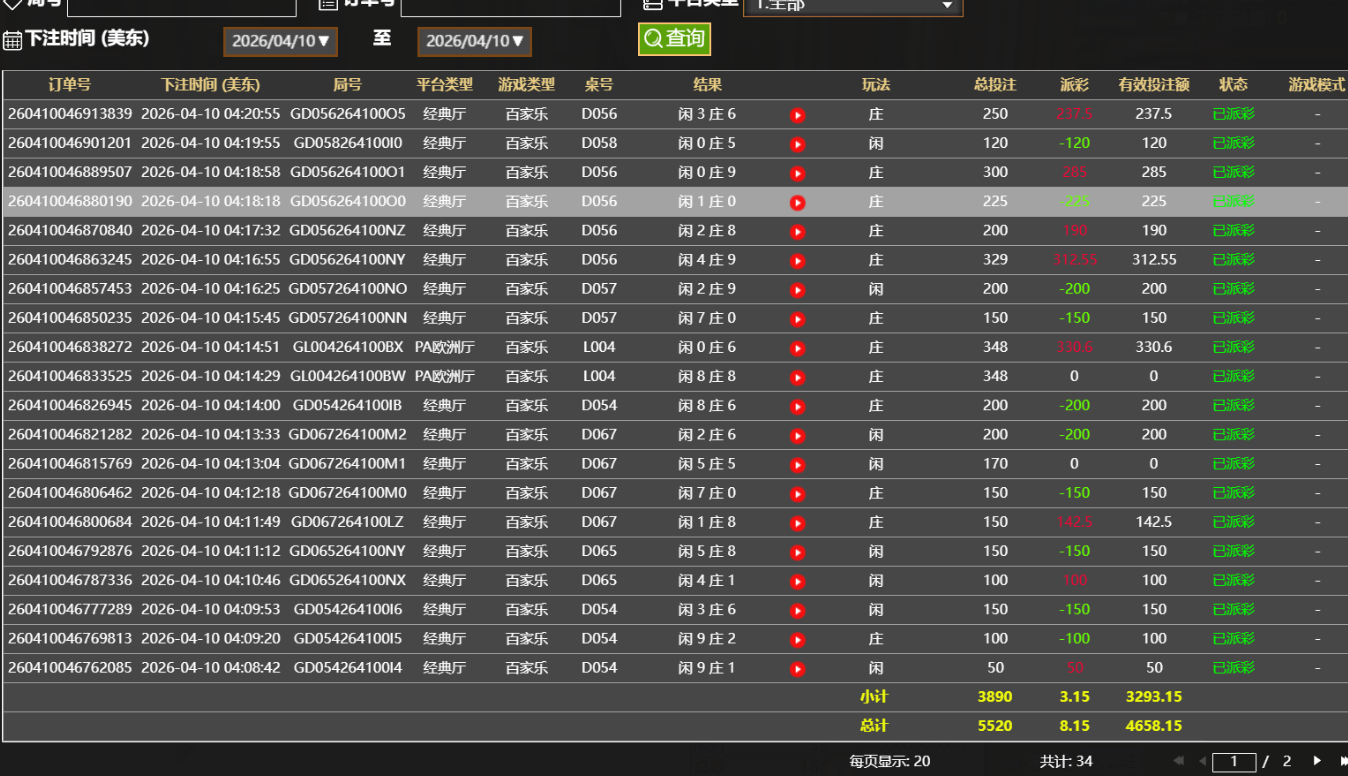Play video replay for order 260410046913839

pyautogui.click(x=797, y=115)
